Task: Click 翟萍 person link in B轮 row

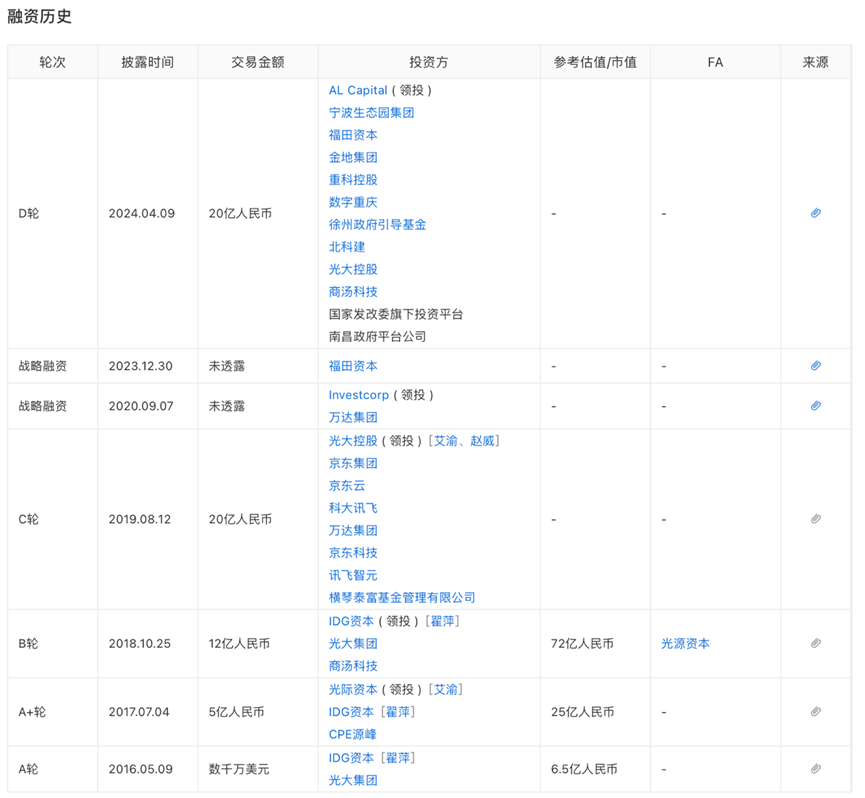Action: 442,622
